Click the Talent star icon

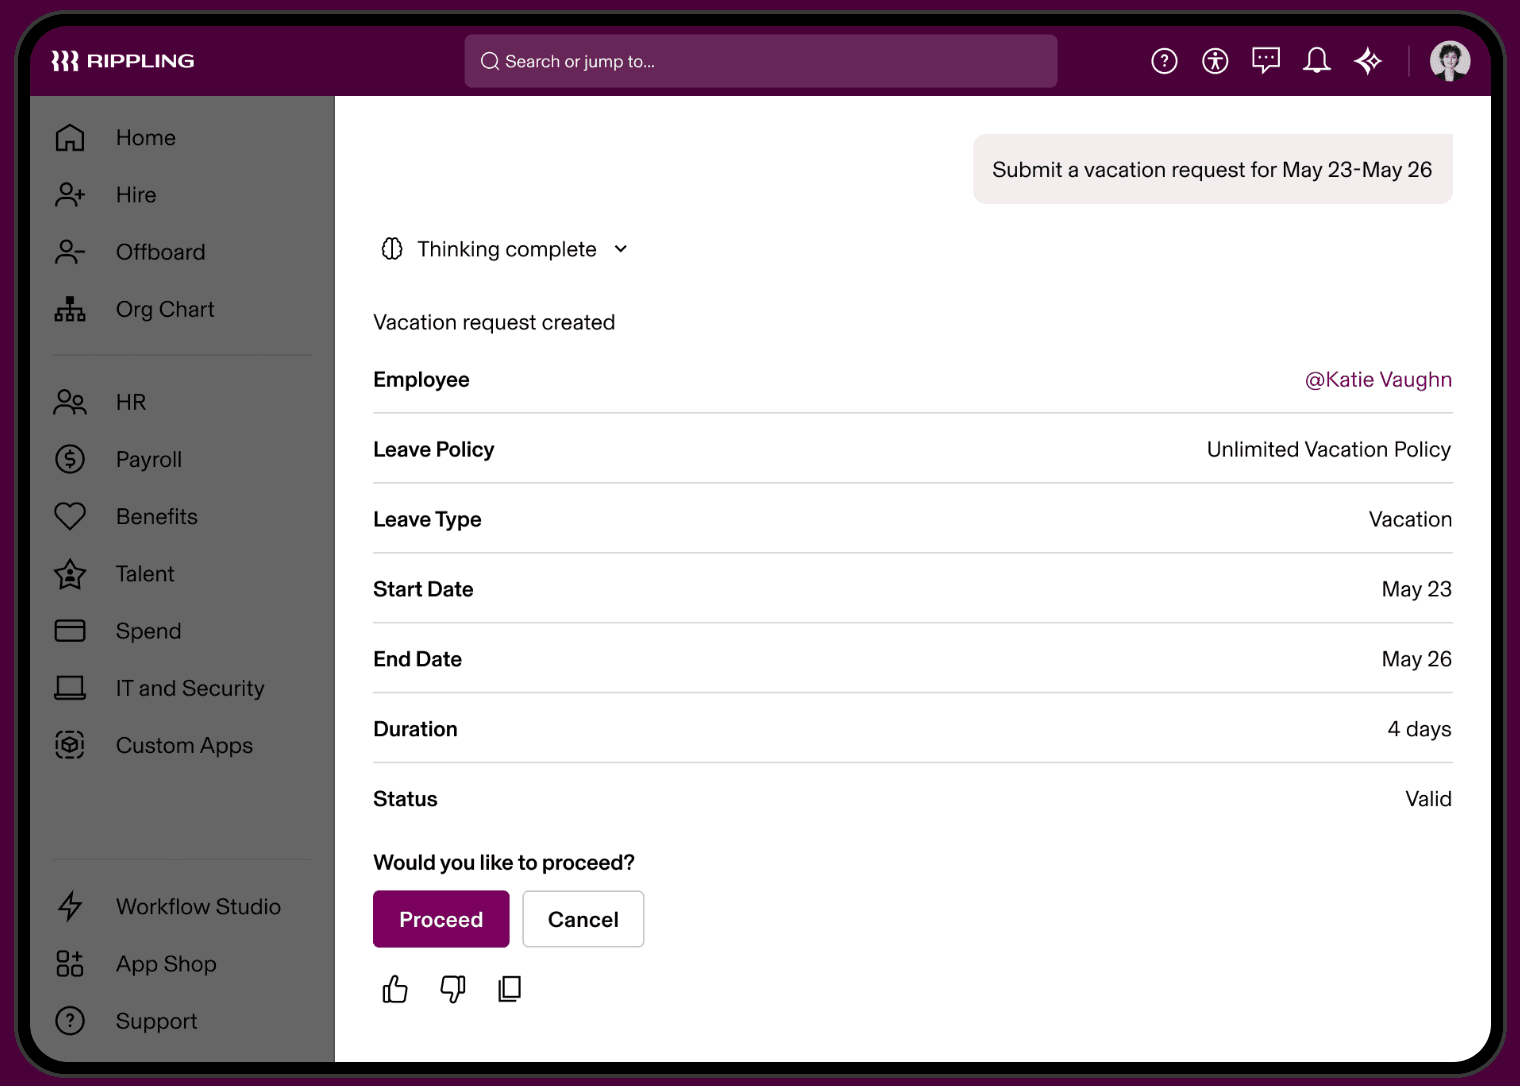click(70, 574)
